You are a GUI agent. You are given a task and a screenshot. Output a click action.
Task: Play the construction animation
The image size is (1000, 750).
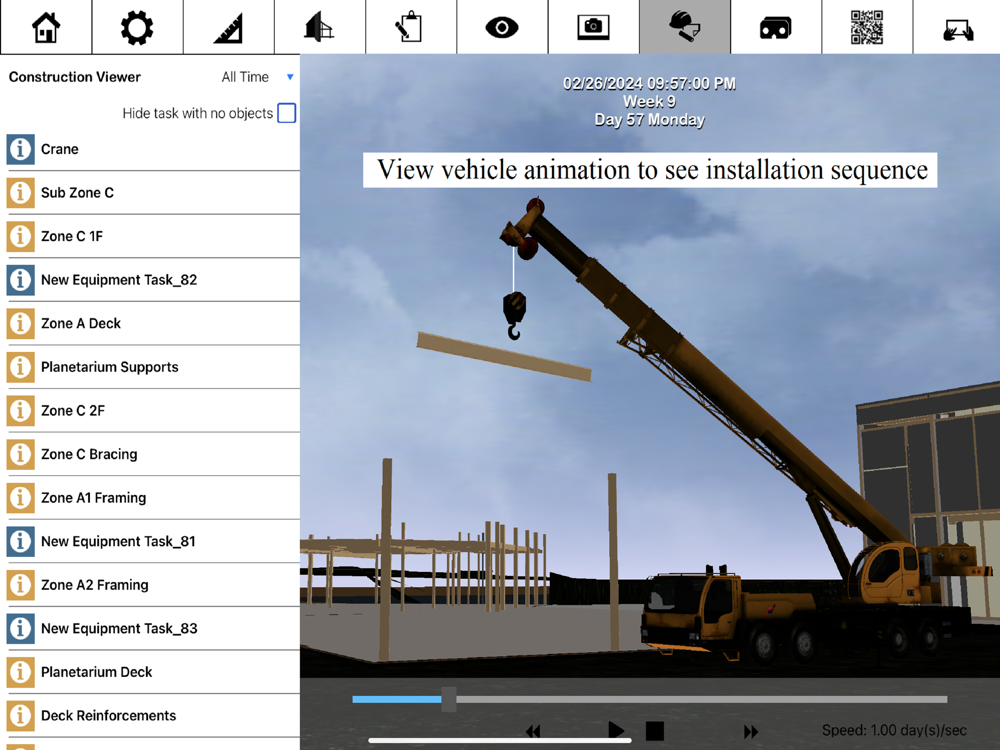pyautogui.click(x=615, y=731)
